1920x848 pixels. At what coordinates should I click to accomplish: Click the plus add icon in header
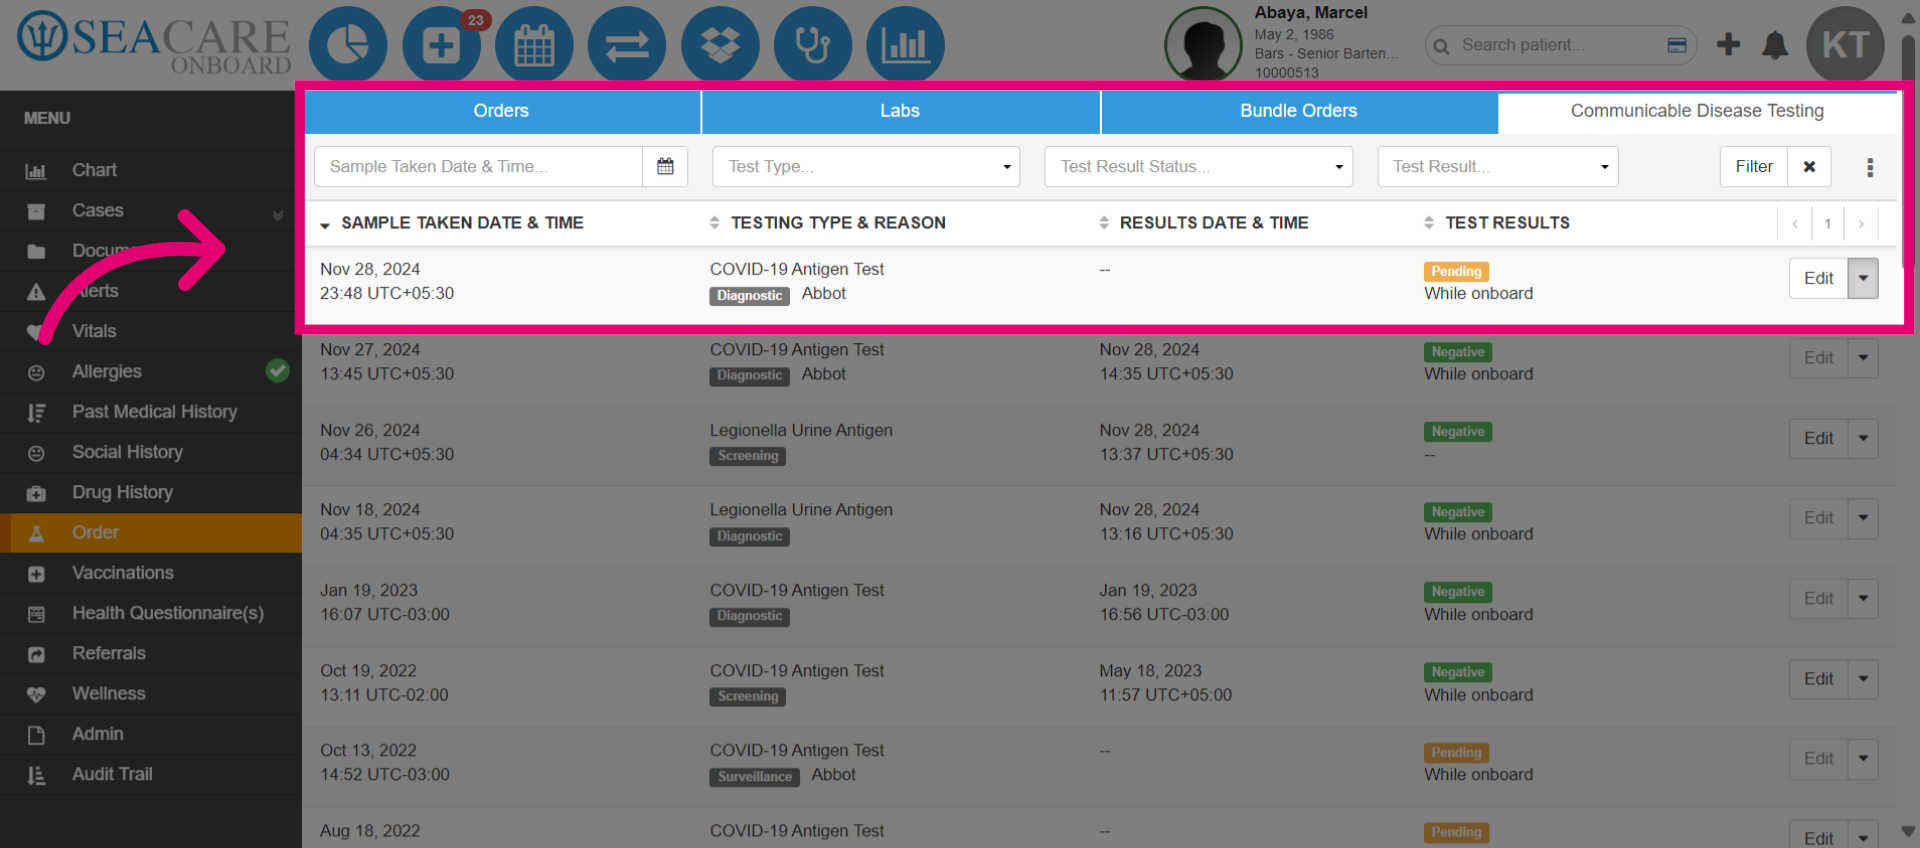pos(1728,44)
